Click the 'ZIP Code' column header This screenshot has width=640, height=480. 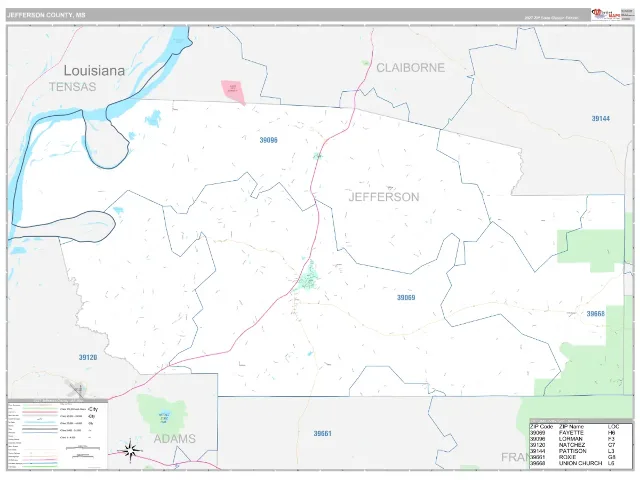coord(542,427)
